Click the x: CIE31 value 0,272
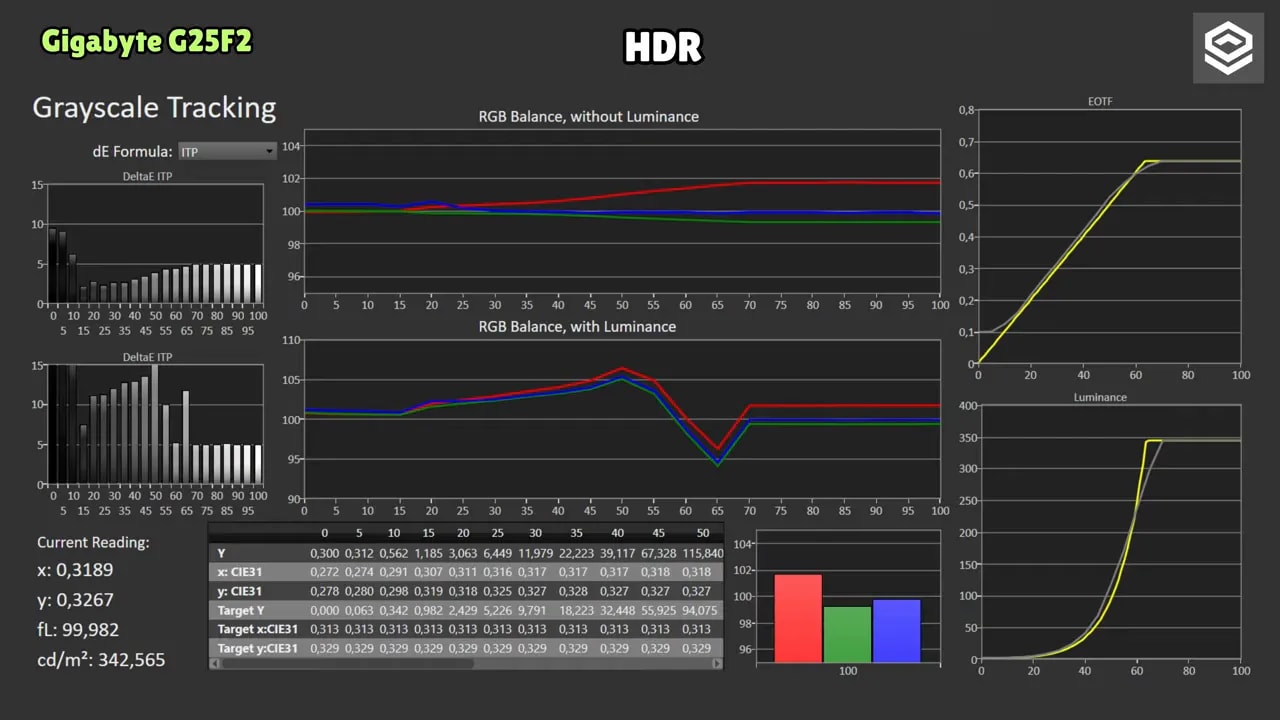1280x720 pixels. click(x=324, y=572)
